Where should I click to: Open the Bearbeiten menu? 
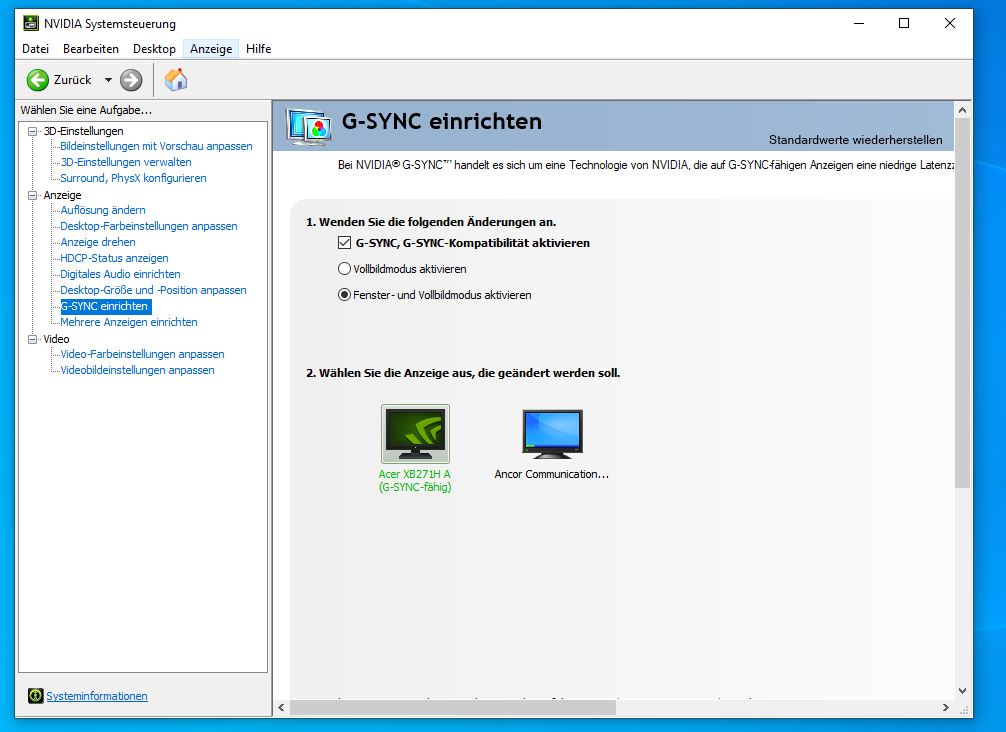[90, 49]
